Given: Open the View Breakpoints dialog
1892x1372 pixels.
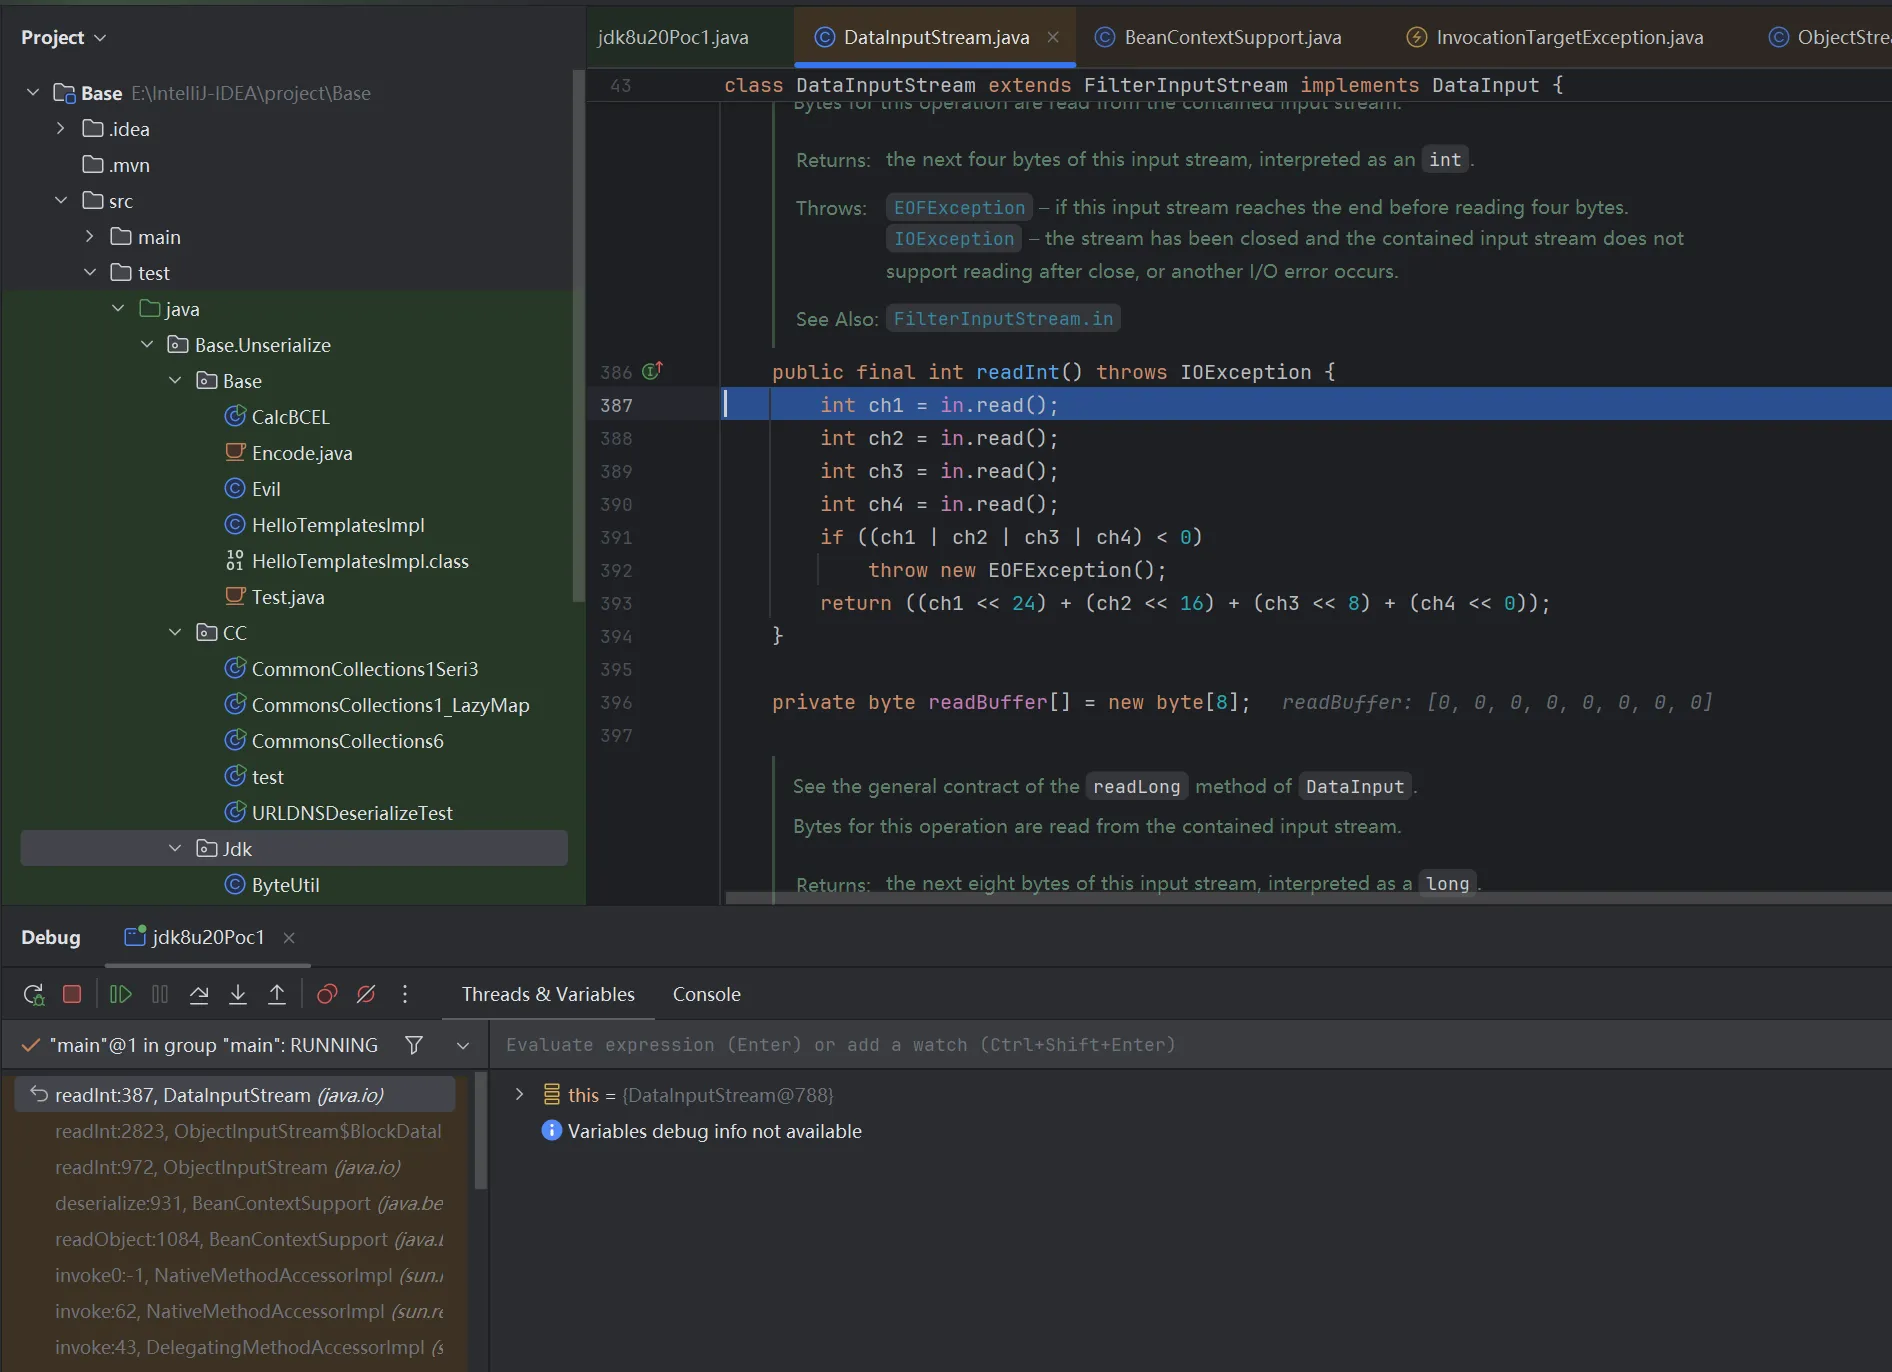Looking at the screenshot, I should tap(327, 994).
